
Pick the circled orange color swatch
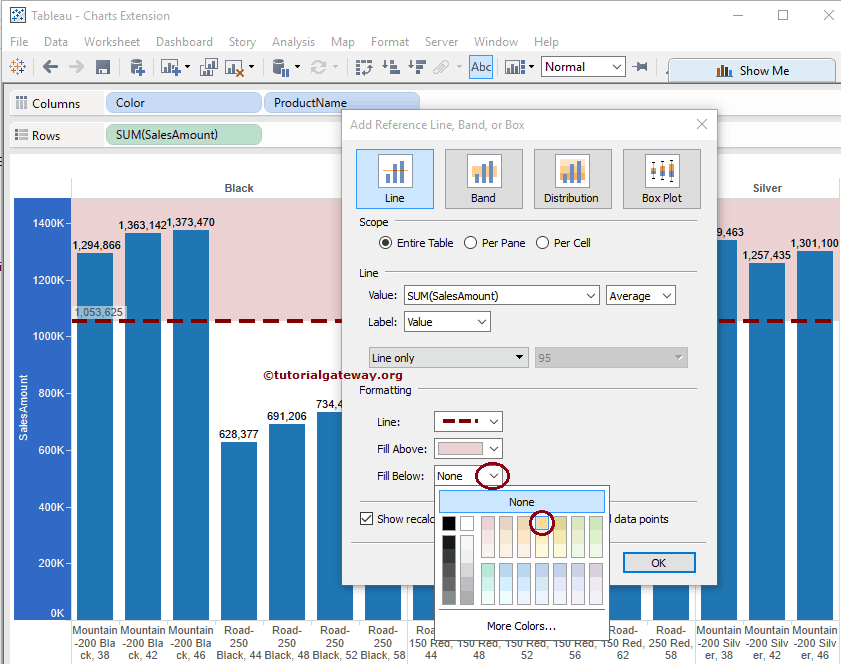pos(543,523)
